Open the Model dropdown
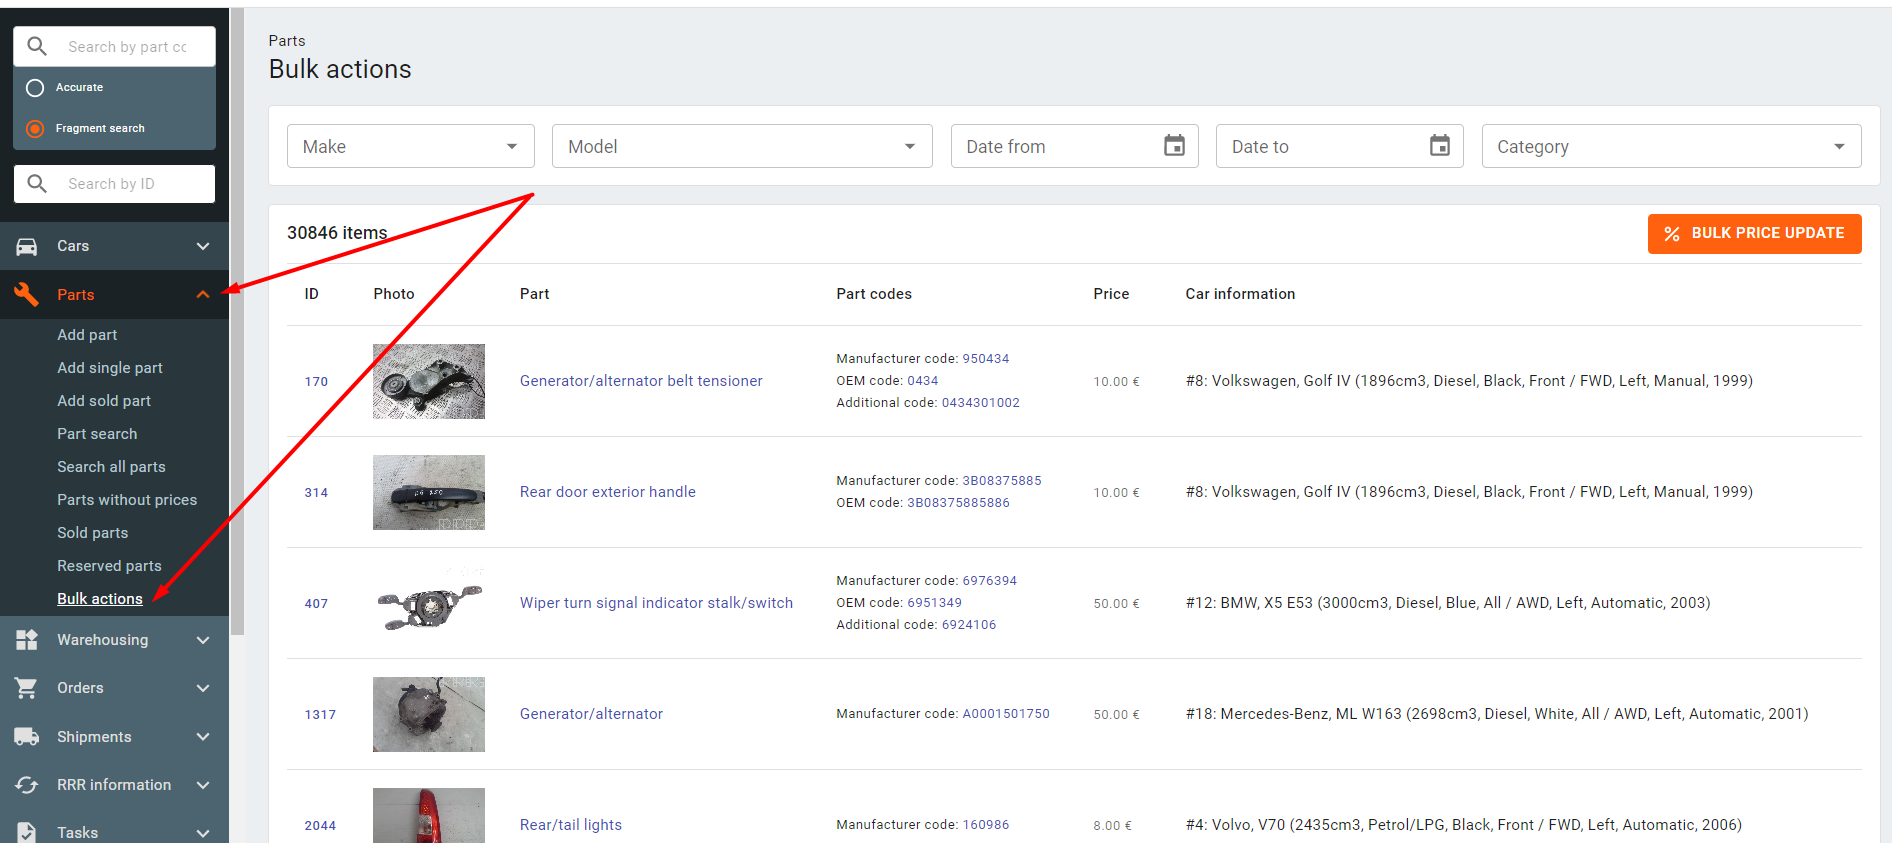Image resolution: width=1892 pixels, height=843 pixels. pyautogui.click(x=741, y=146)
